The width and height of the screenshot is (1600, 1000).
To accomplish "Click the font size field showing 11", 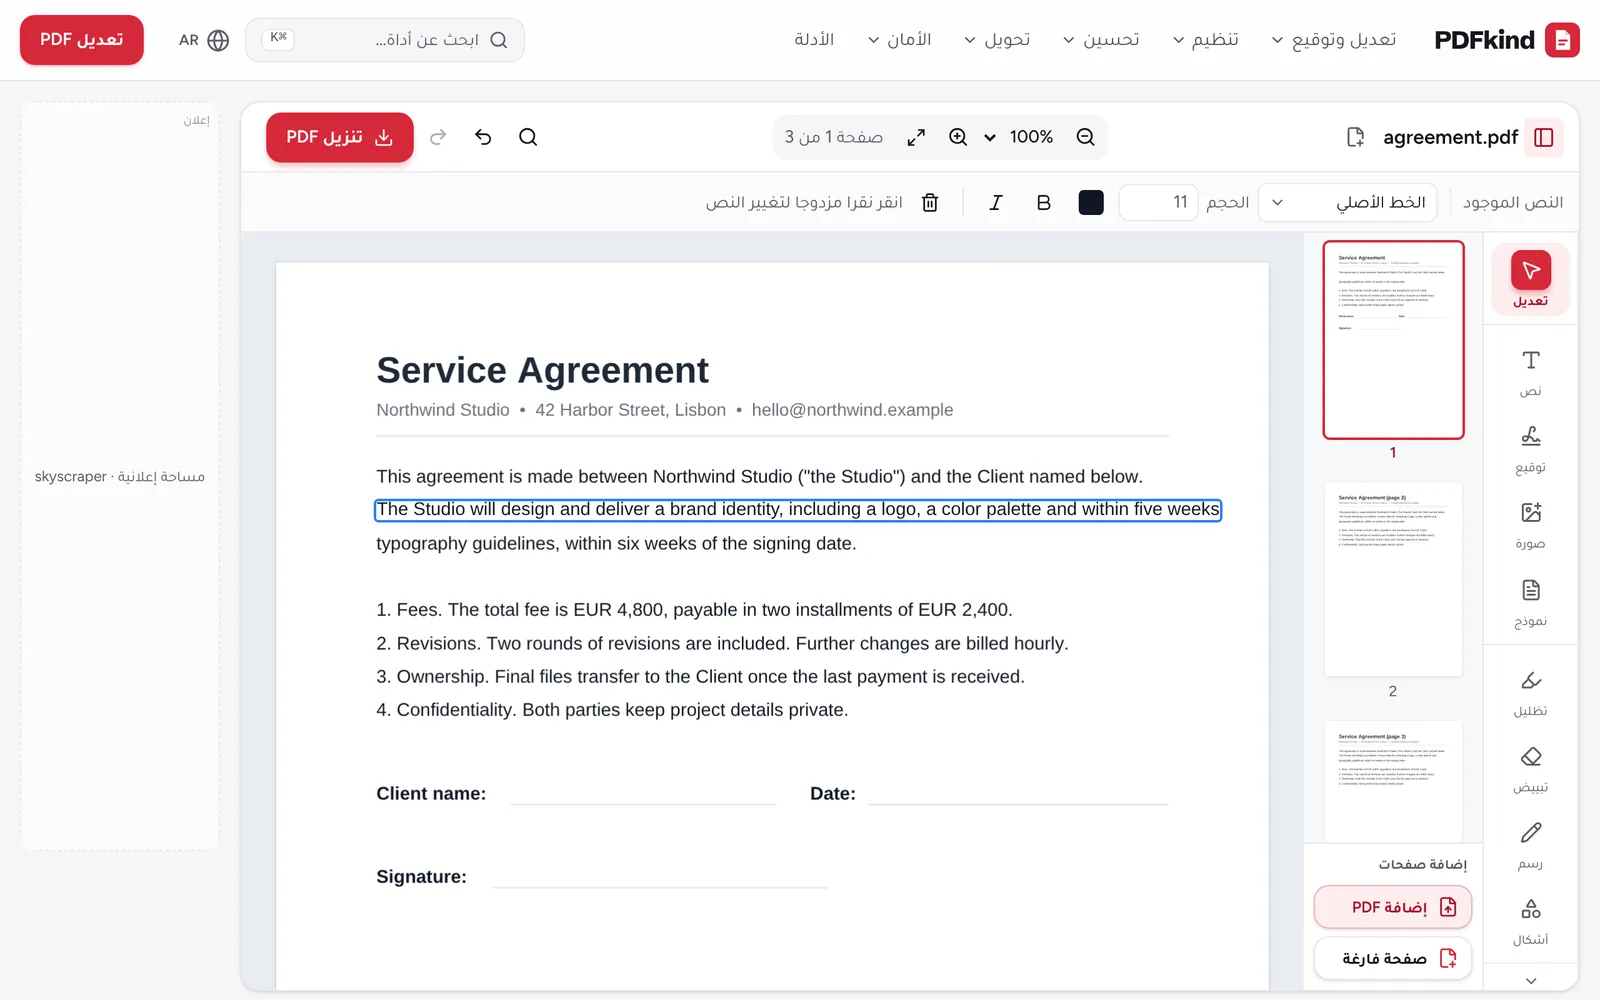I will click(1158, 202).
